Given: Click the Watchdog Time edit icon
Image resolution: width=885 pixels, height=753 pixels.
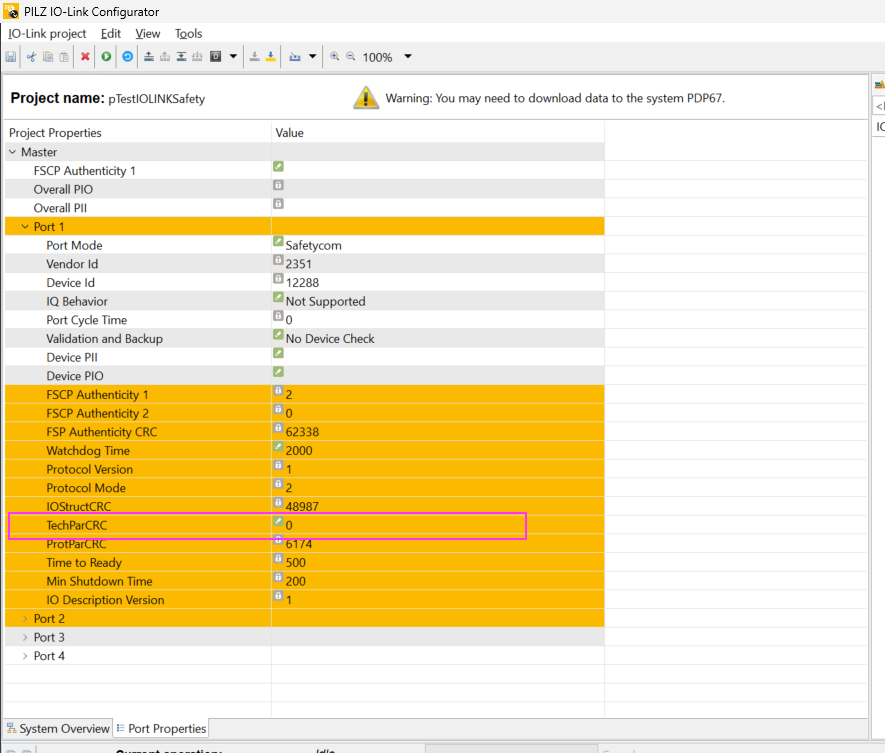Looking at the screenshot, I should [278, 446].
